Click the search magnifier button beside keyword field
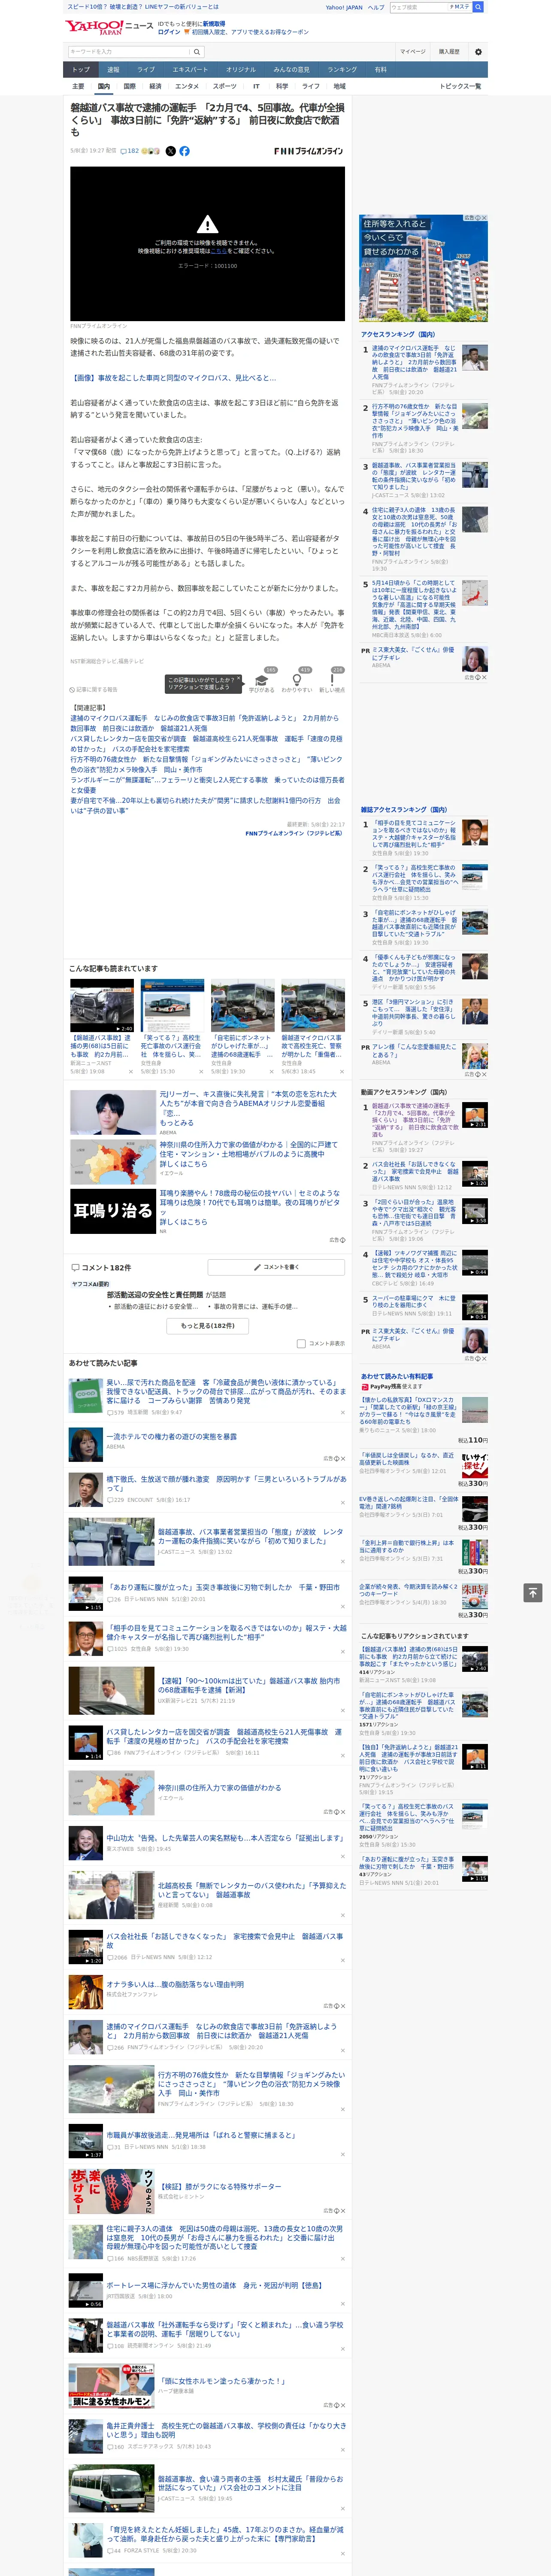Screen dimensions: 551x2576 [197, 52]
